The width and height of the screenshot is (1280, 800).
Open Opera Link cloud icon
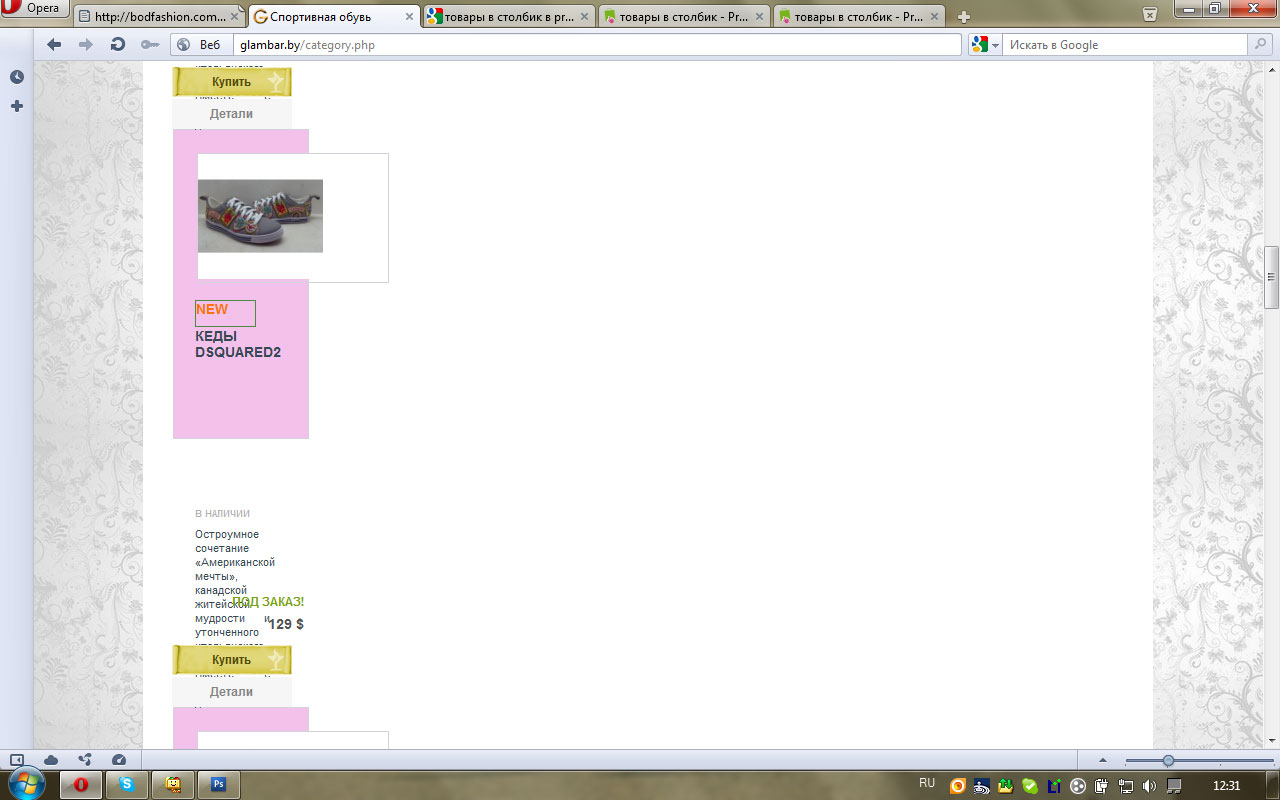(51, 760)
